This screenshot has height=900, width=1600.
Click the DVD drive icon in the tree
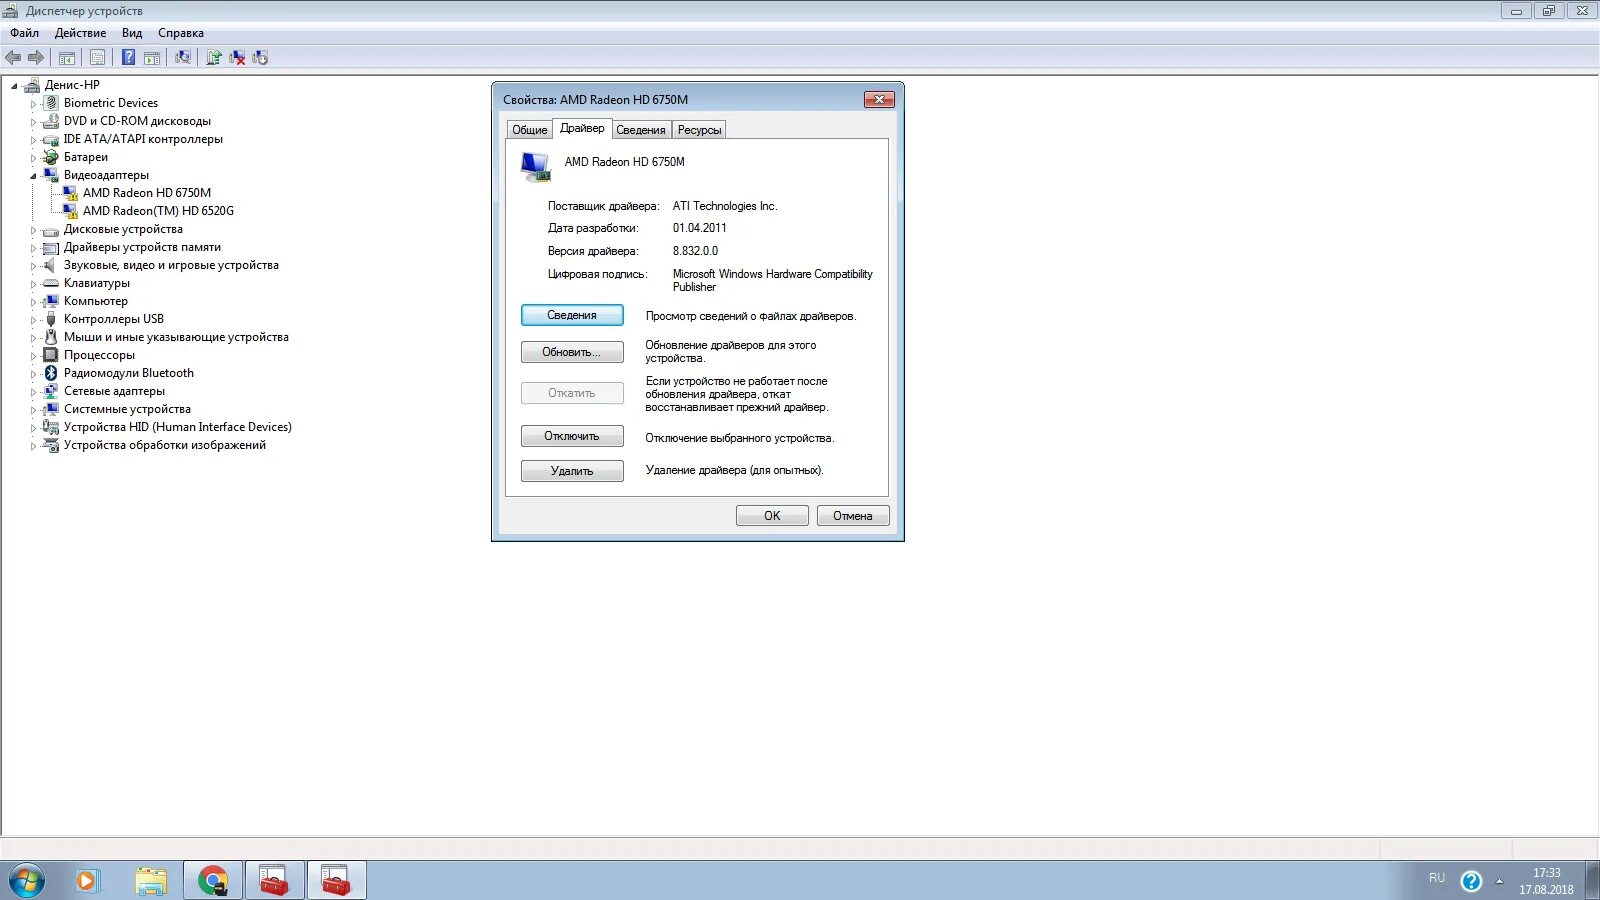pyautogui.click(x=51, y=121)
